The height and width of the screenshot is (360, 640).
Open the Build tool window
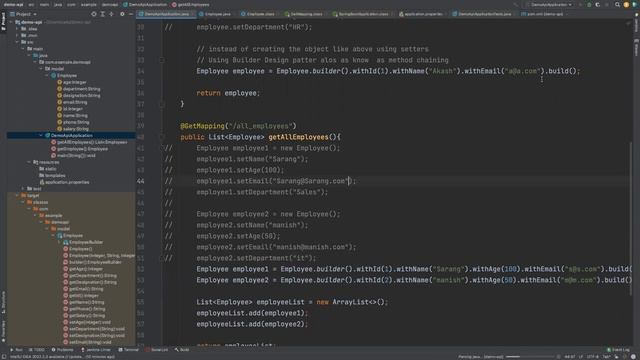182,350
